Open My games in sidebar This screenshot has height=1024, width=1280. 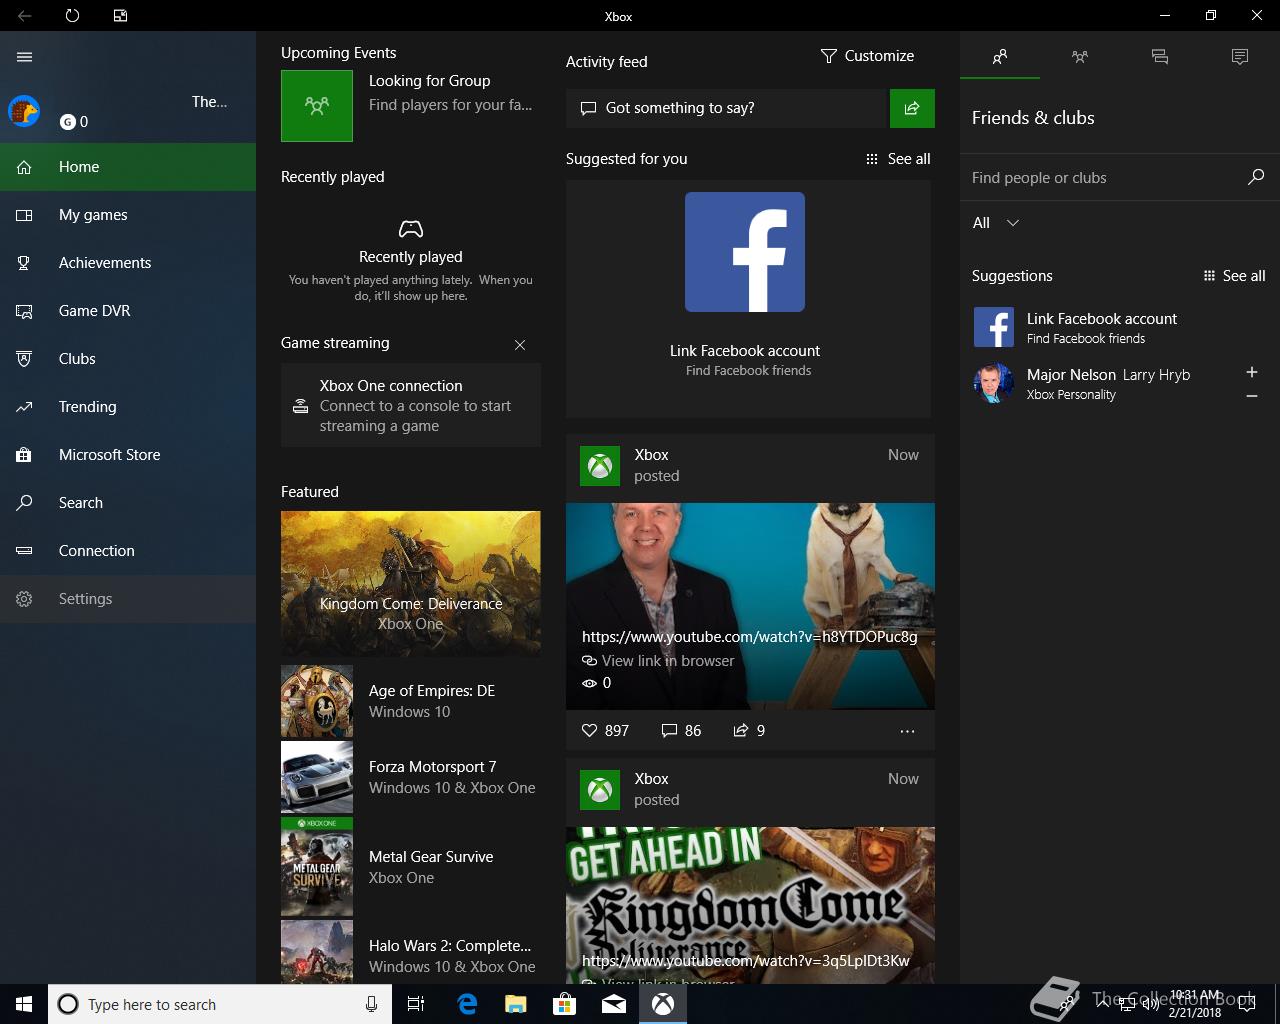coord(128,215)
